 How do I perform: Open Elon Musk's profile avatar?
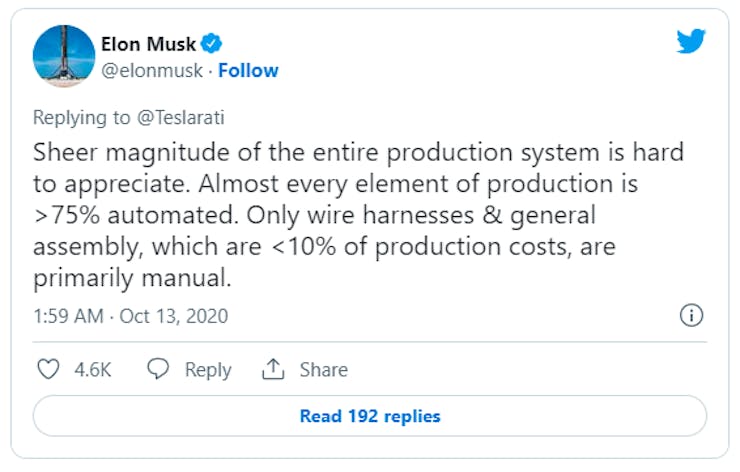(x=64, y=57)
